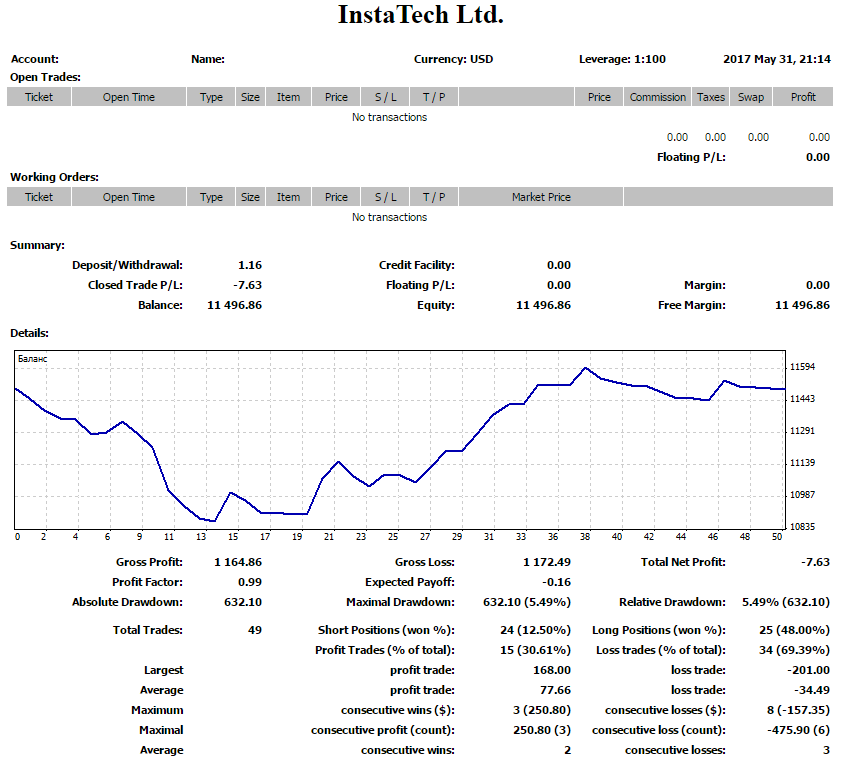843x766 pixels.
Task: Click Taxes column header in Open Trades
Action: [711, 97]
